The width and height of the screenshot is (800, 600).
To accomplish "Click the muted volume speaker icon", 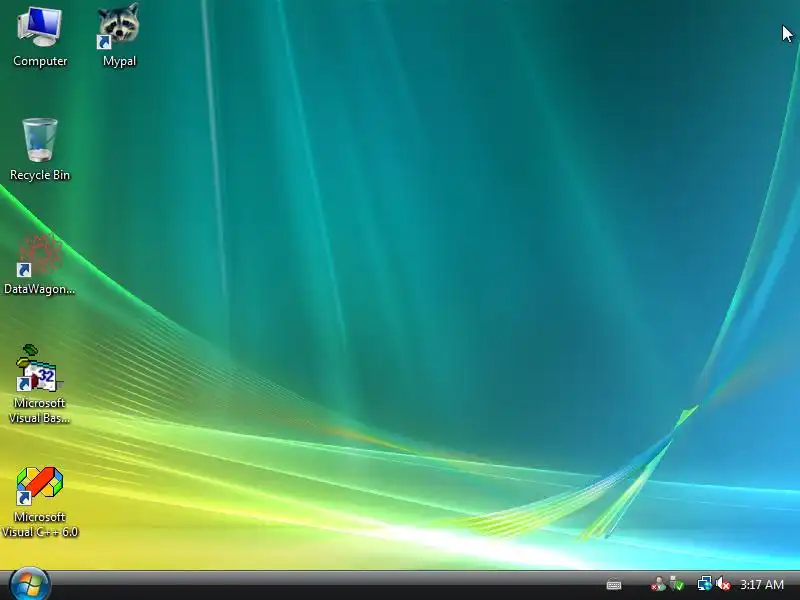I will [723, 584].
